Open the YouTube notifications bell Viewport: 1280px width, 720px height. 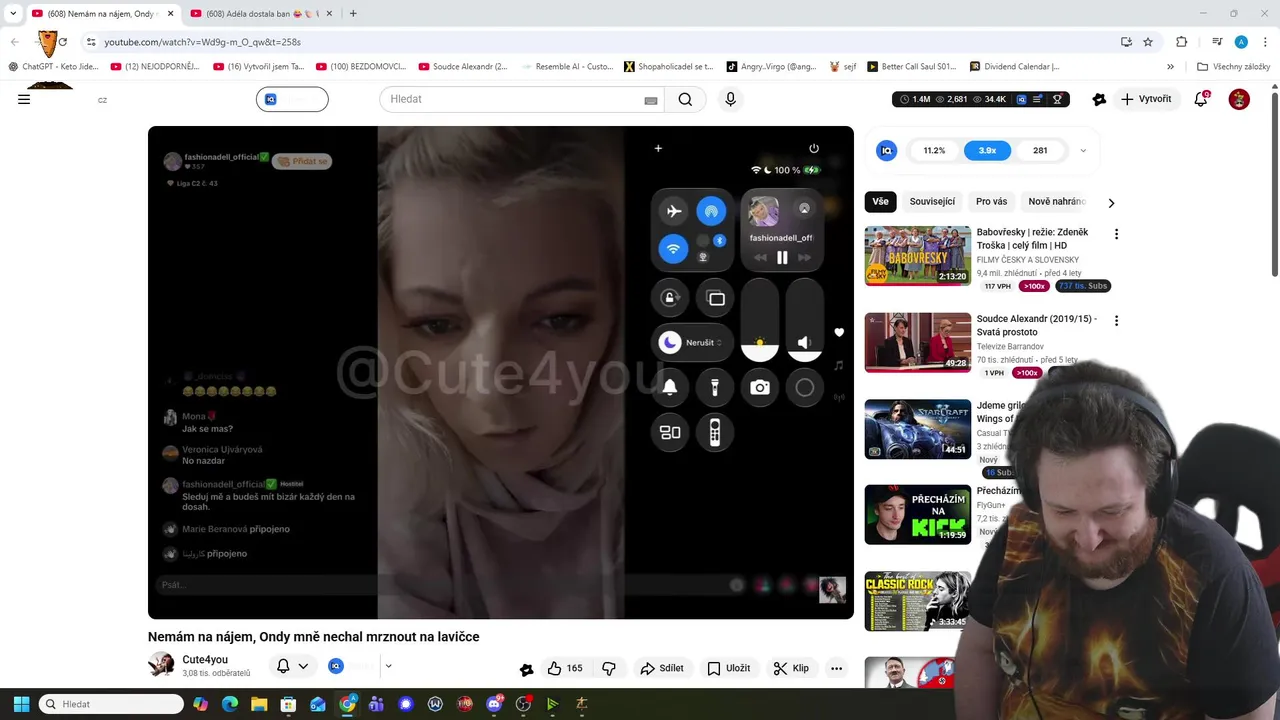click(x=1201, y=99)
